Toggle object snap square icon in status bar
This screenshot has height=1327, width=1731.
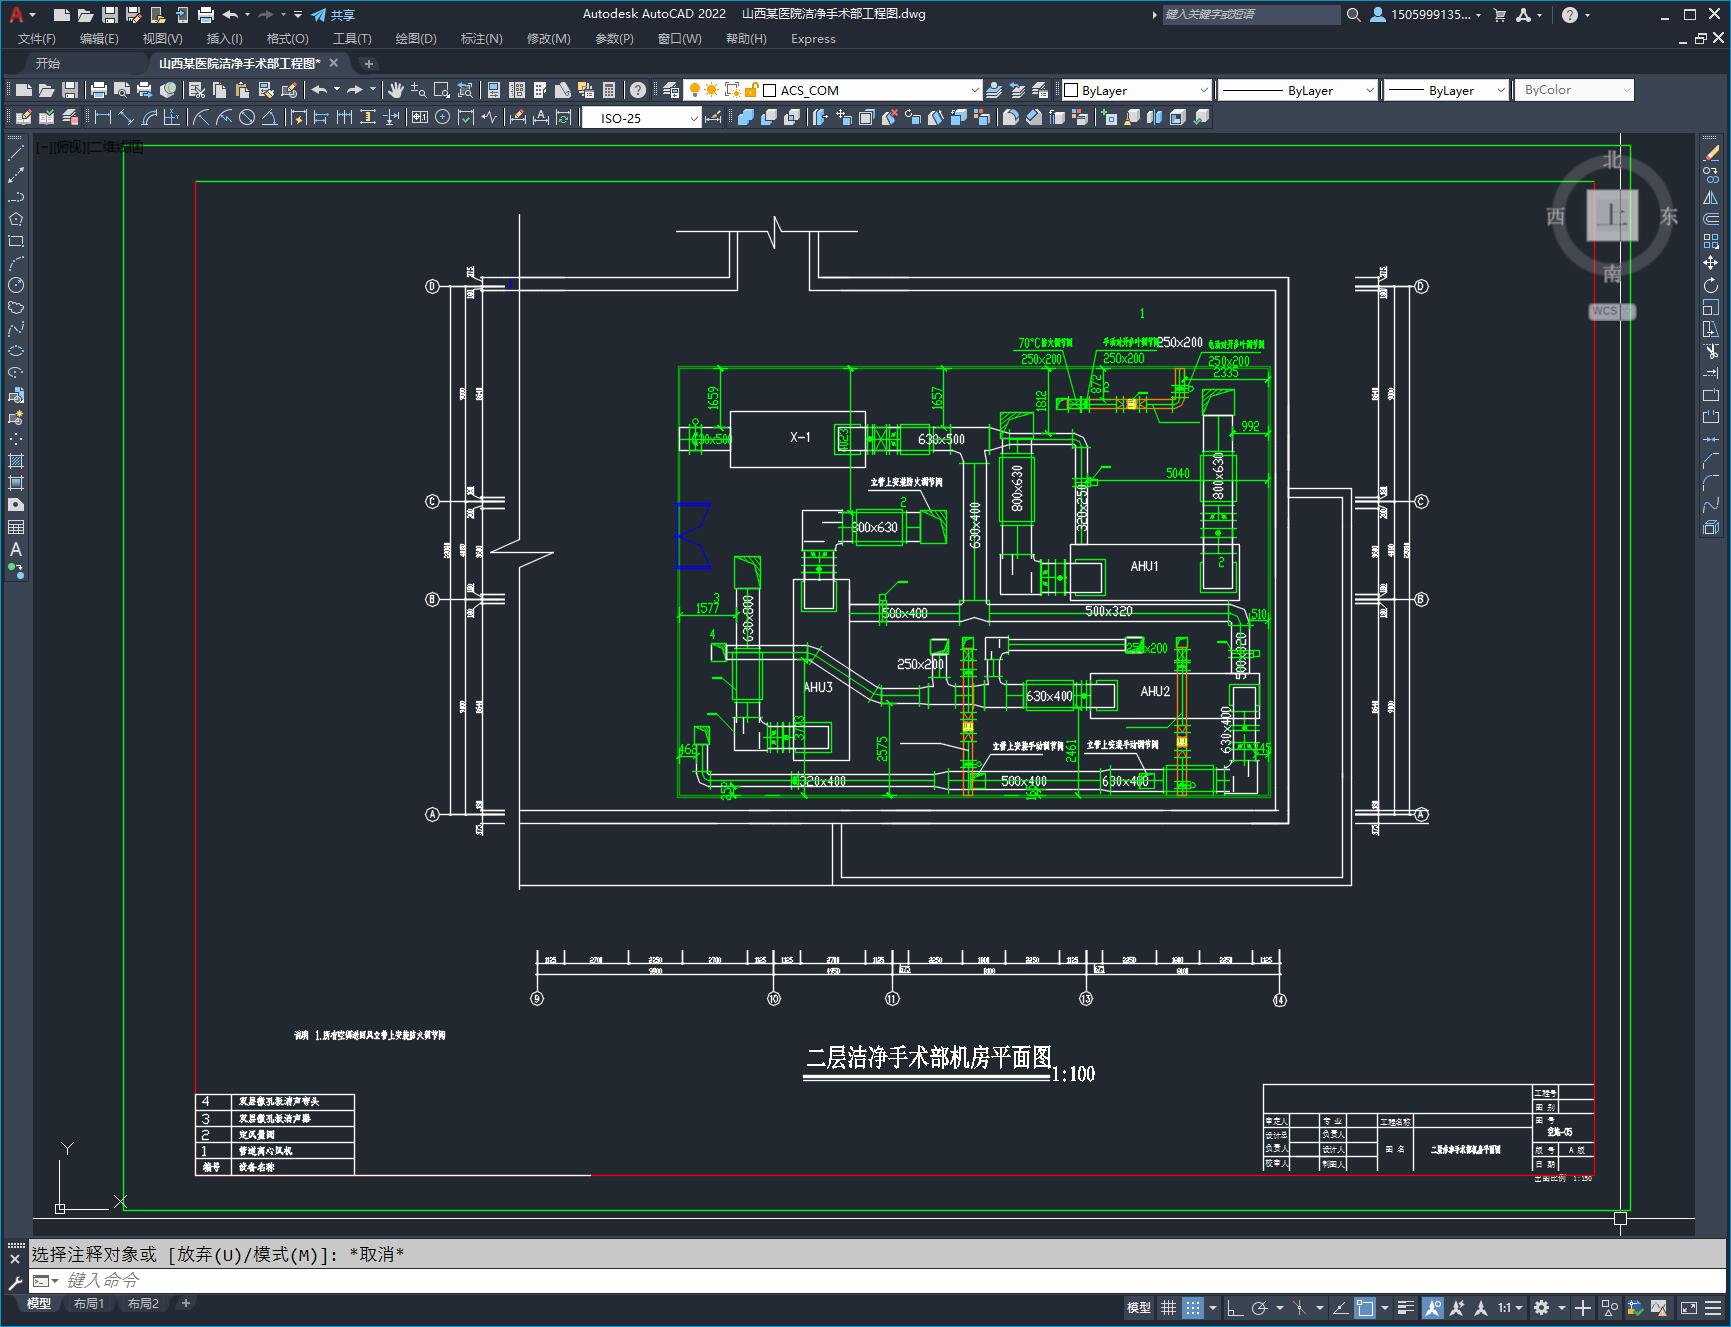tap(1365, 1308)
